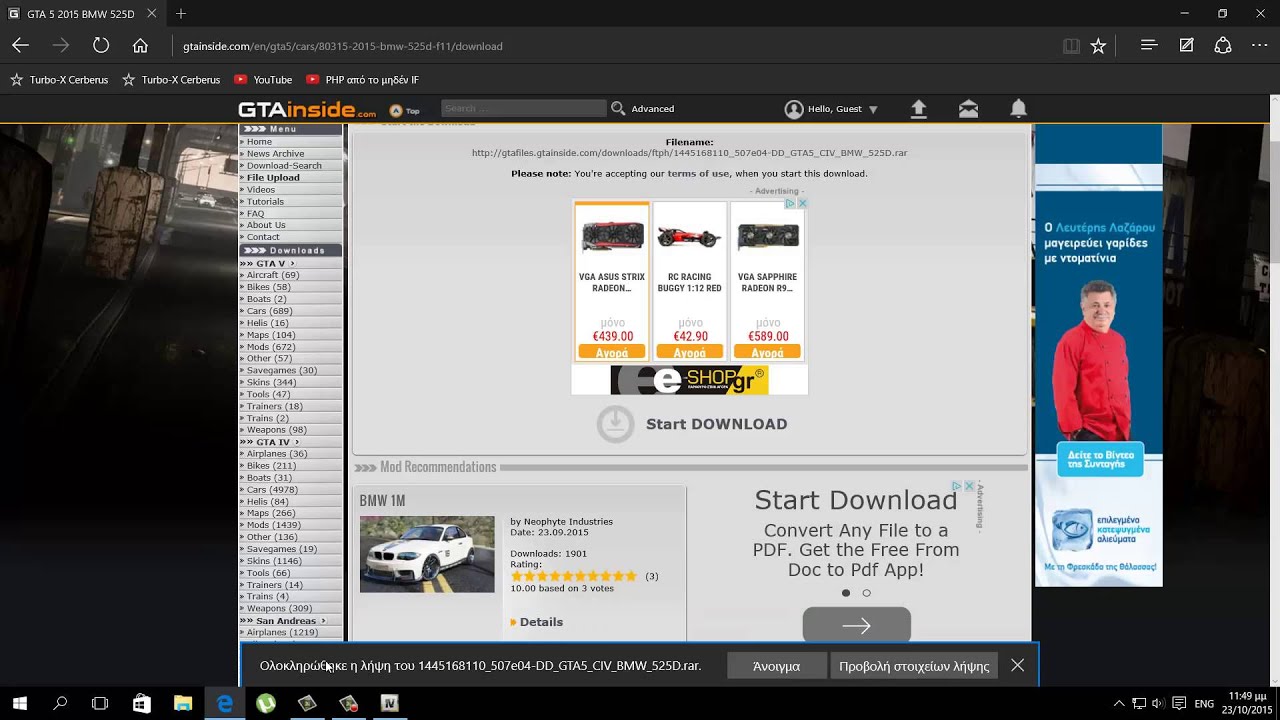Go back to the previous page

[20, 46]
